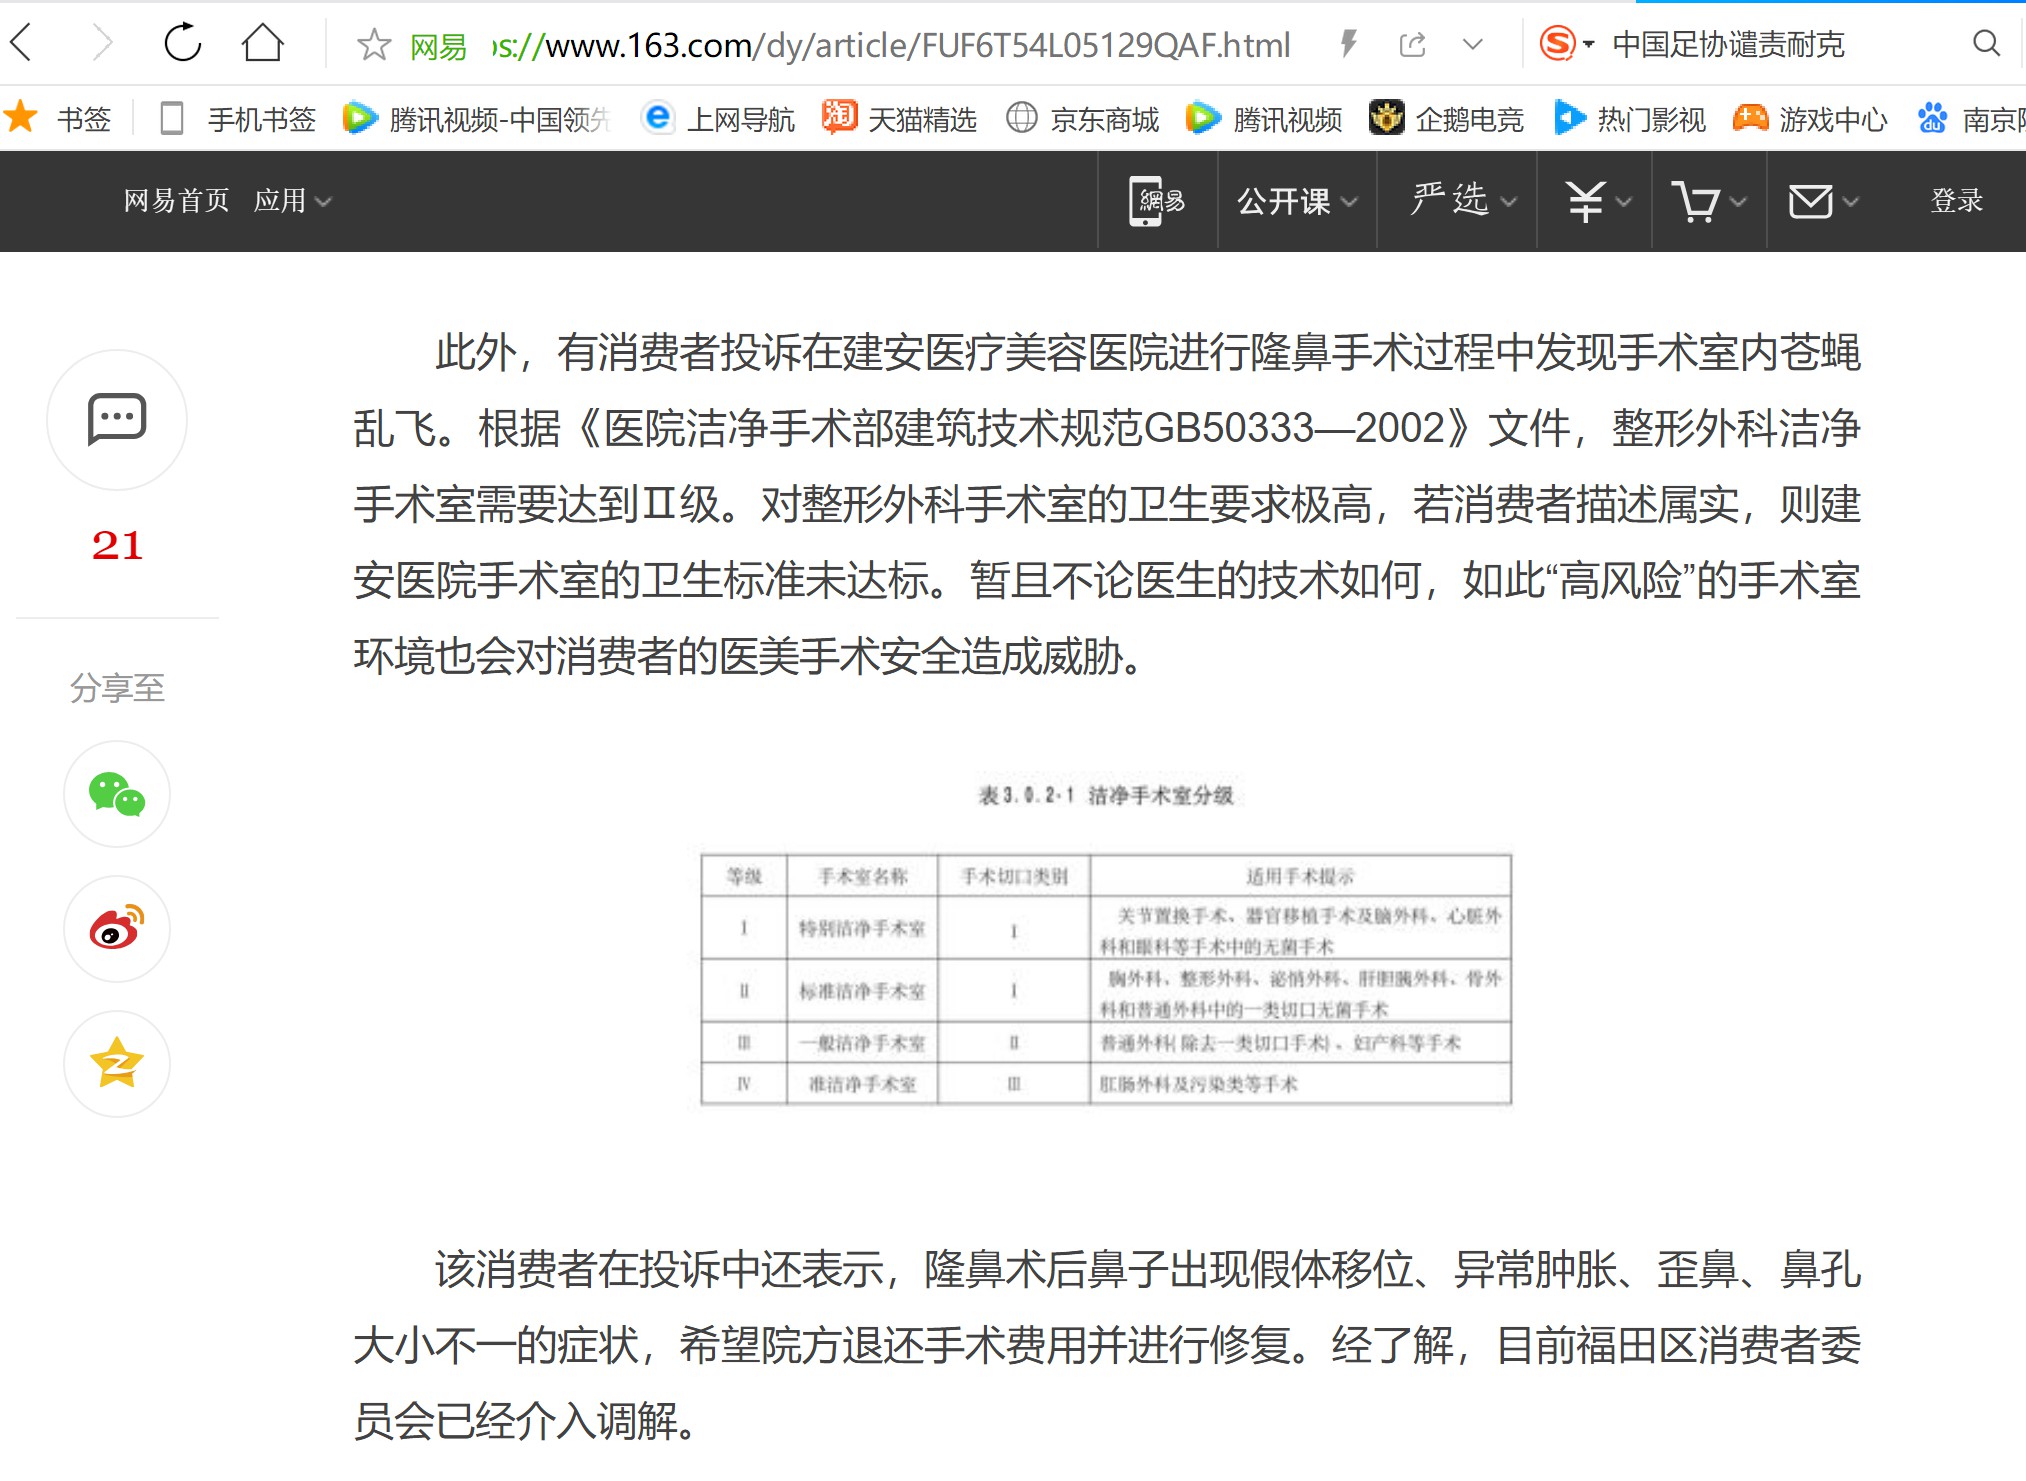Open comments via speech bubble icon
The width and height of the screenshot is (2026, 1481).
point(117,419)
